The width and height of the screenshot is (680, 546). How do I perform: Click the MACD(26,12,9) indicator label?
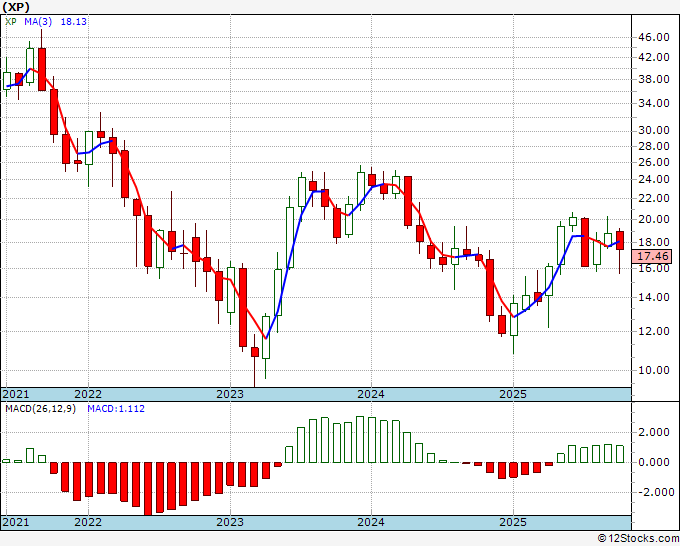click(40, 409)
